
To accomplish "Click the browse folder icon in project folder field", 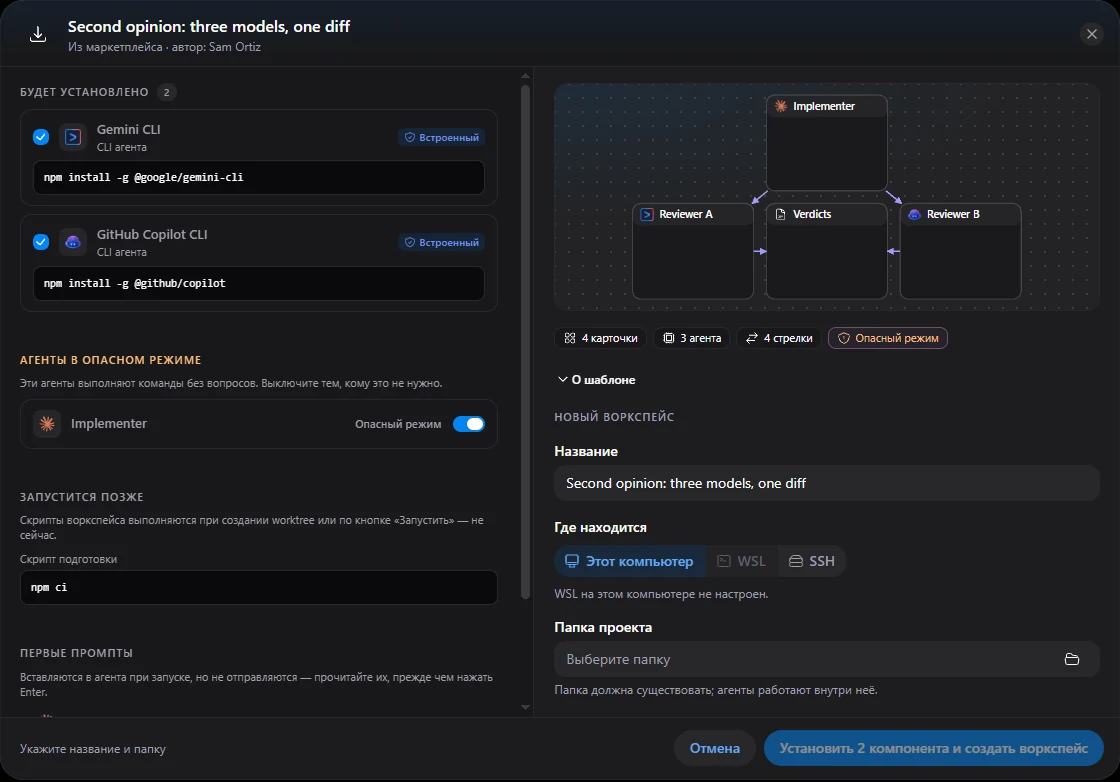I will [x=1071, y=659].
